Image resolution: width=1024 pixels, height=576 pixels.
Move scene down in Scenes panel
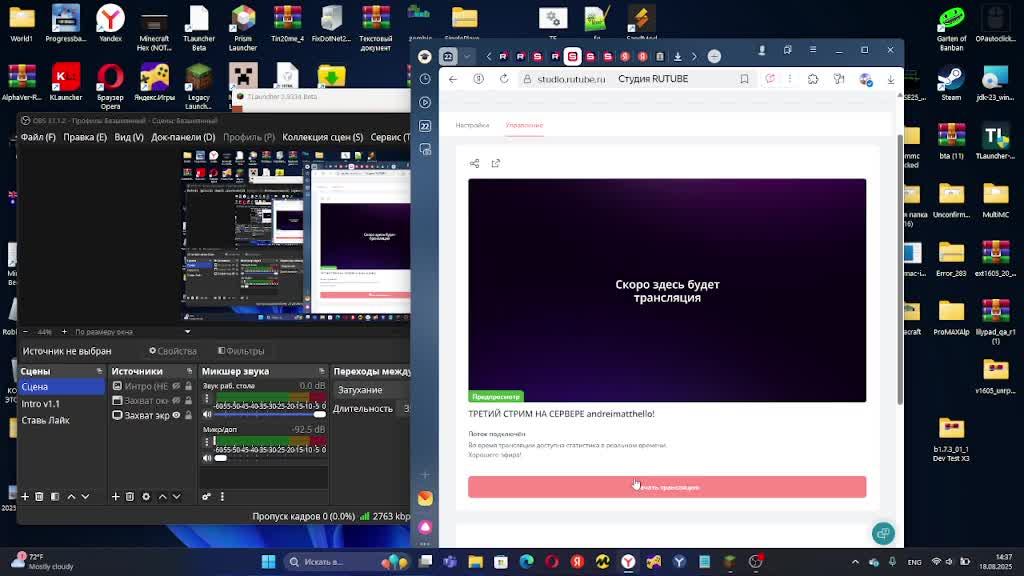click(x=86, y=497)
